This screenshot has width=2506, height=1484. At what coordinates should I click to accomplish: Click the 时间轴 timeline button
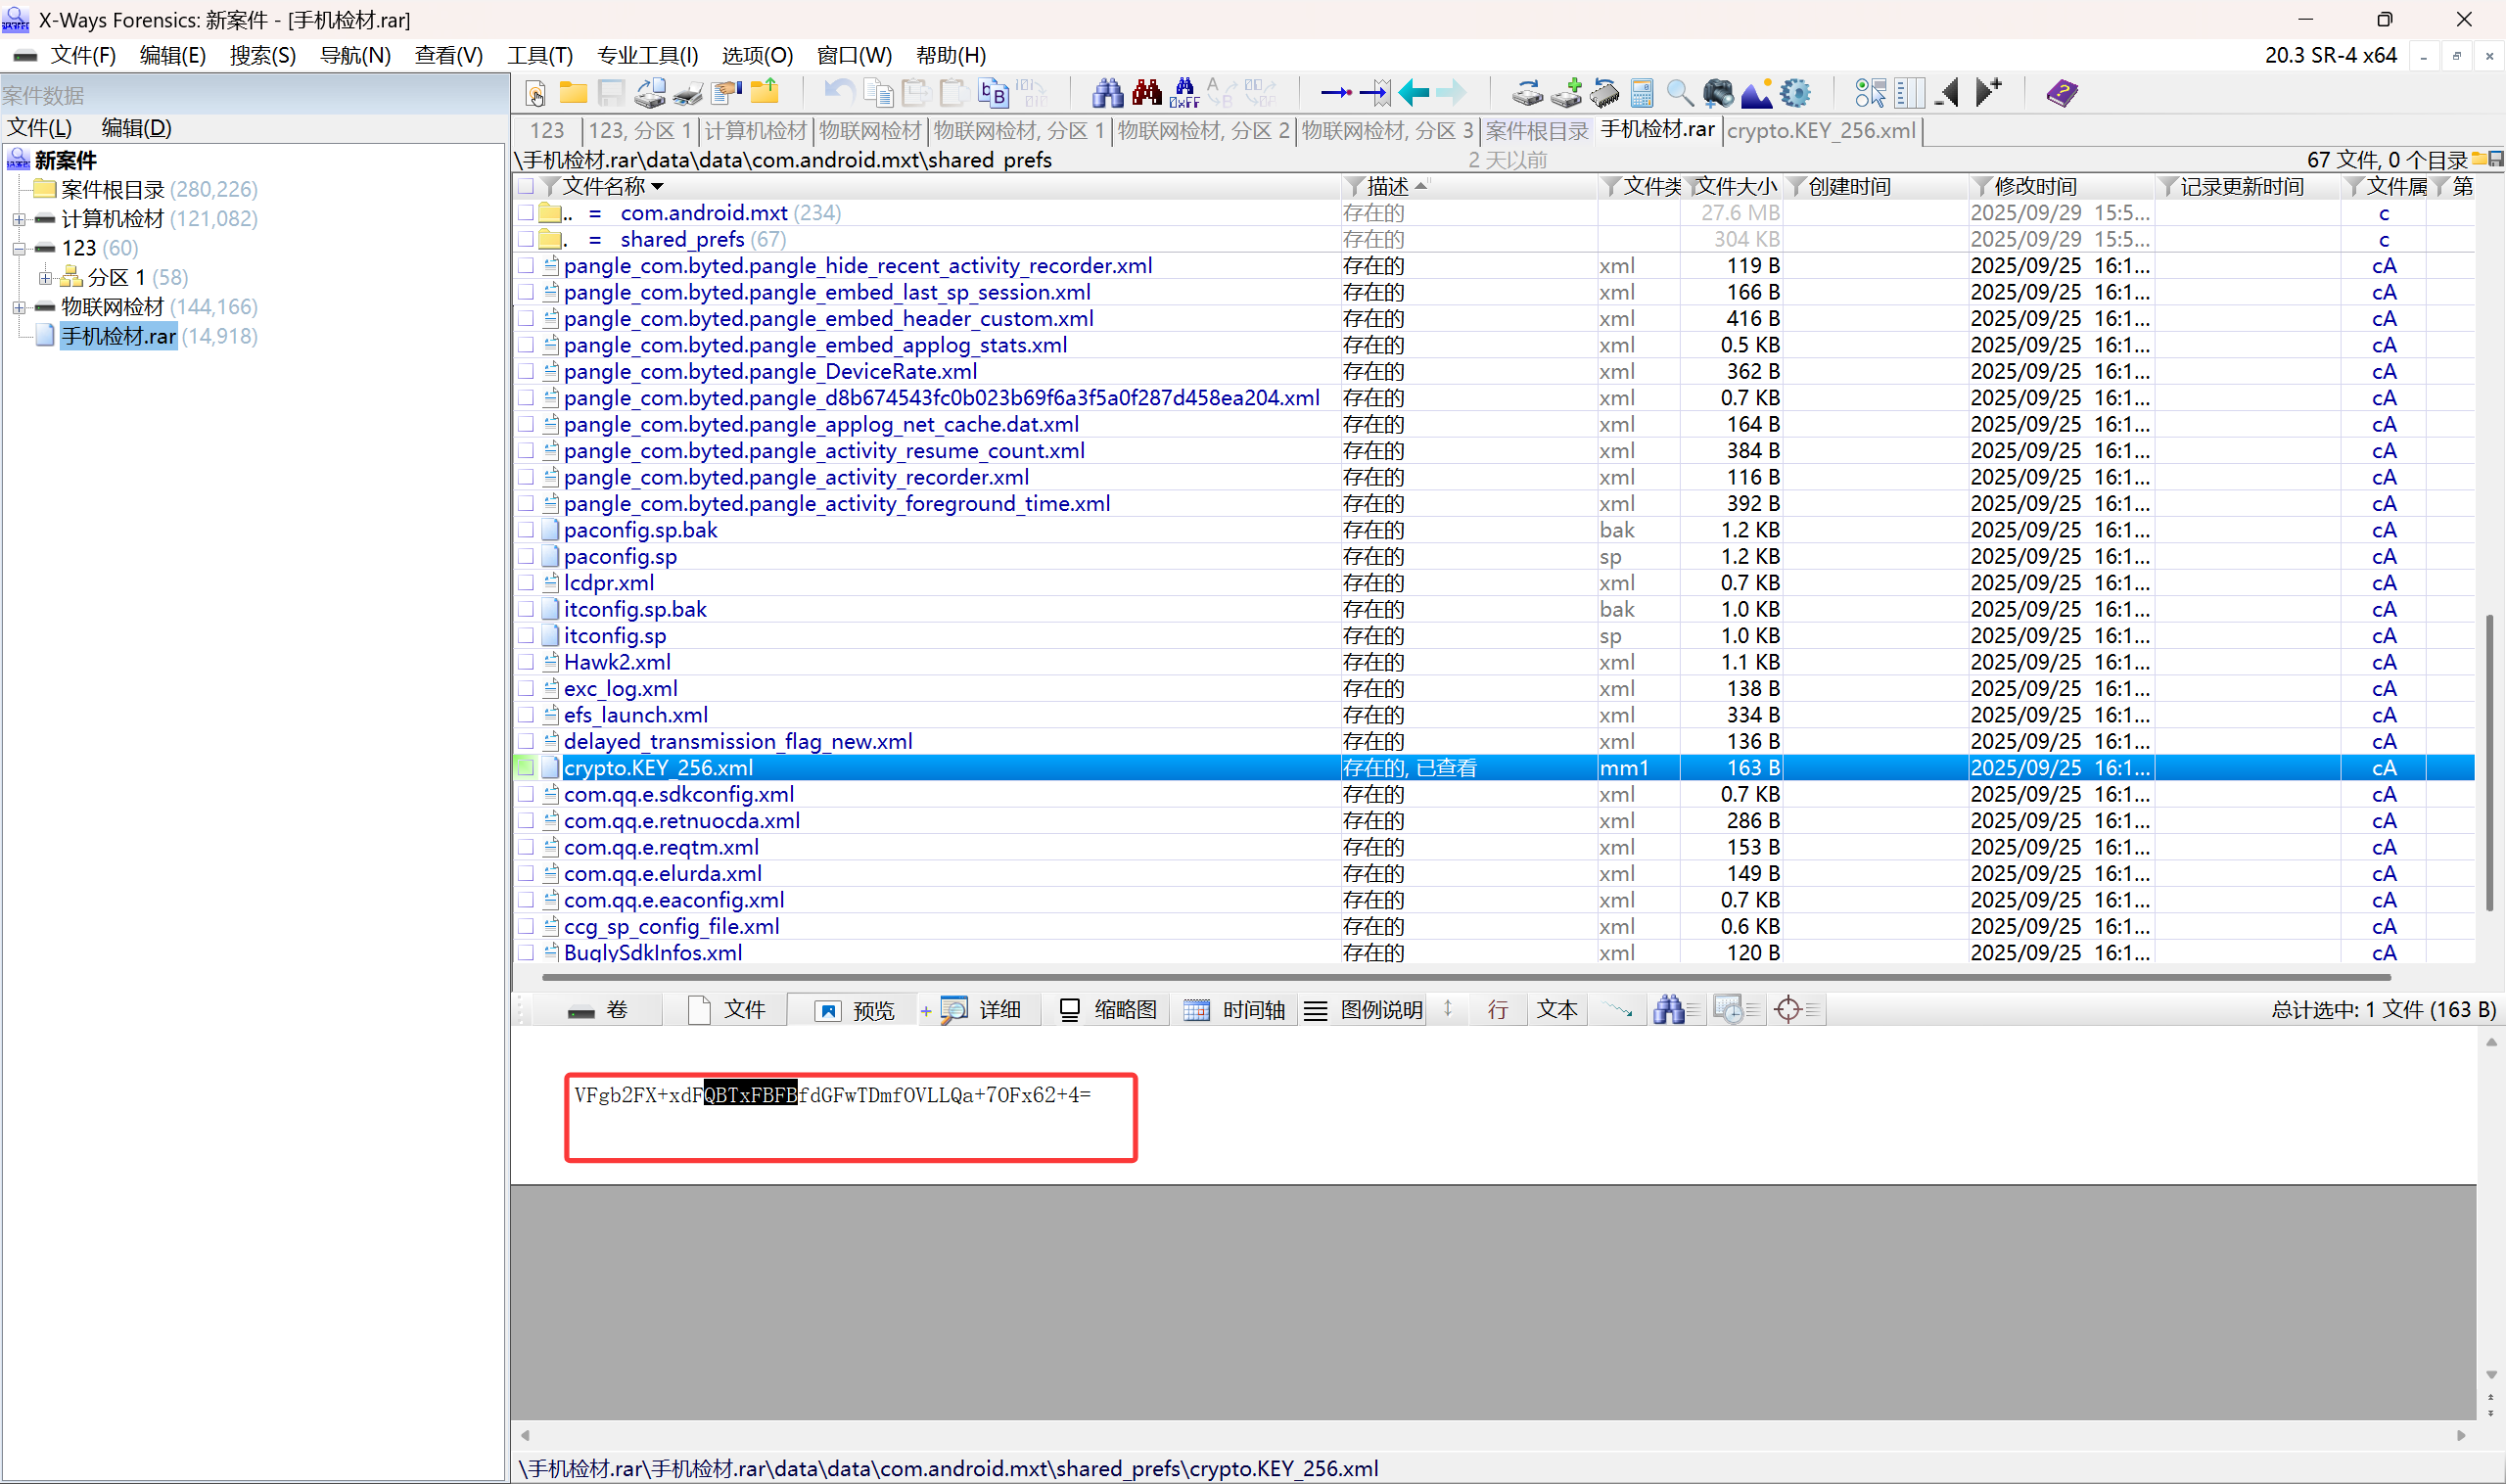coord(1235,1010)
